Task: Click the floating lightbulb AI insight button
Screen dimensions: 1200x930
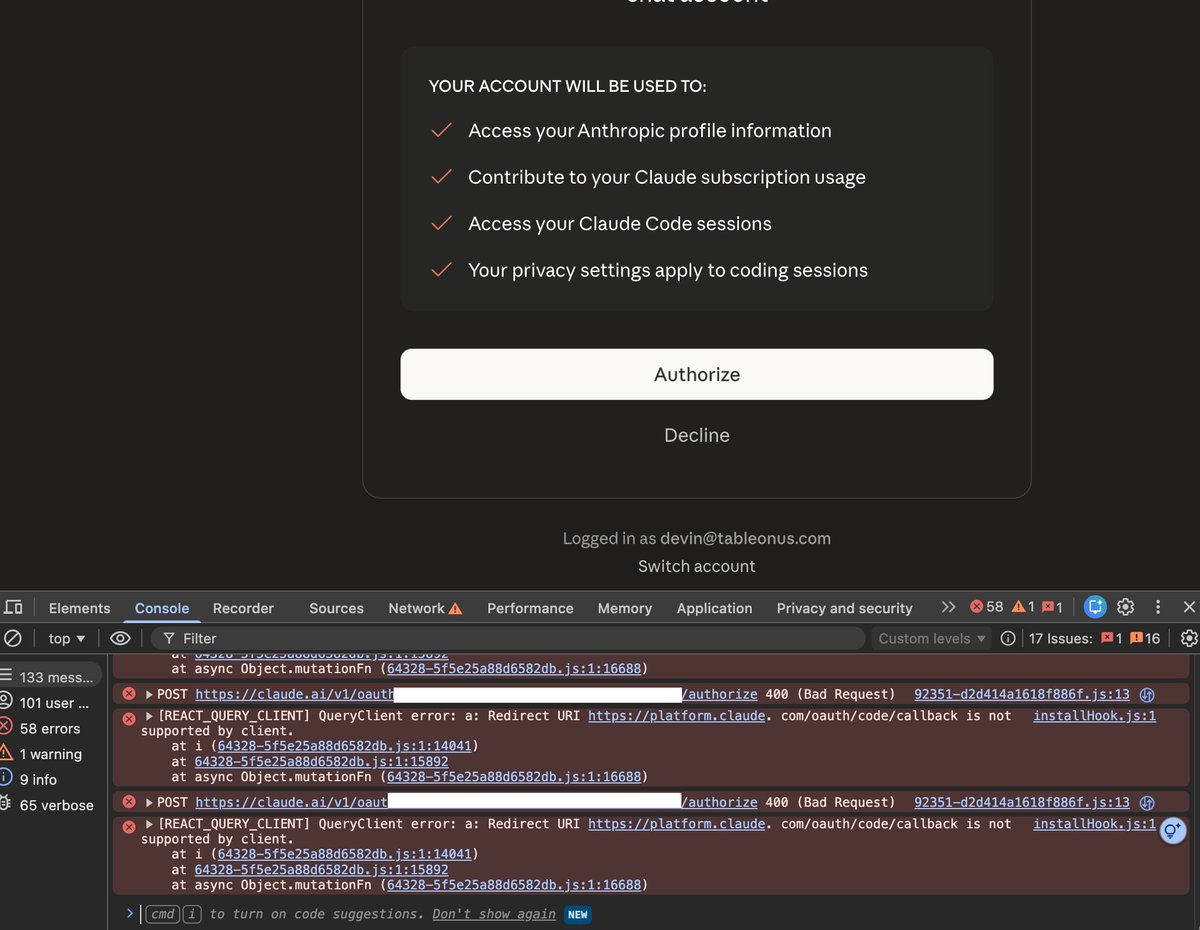Action: coord(1173,829)
